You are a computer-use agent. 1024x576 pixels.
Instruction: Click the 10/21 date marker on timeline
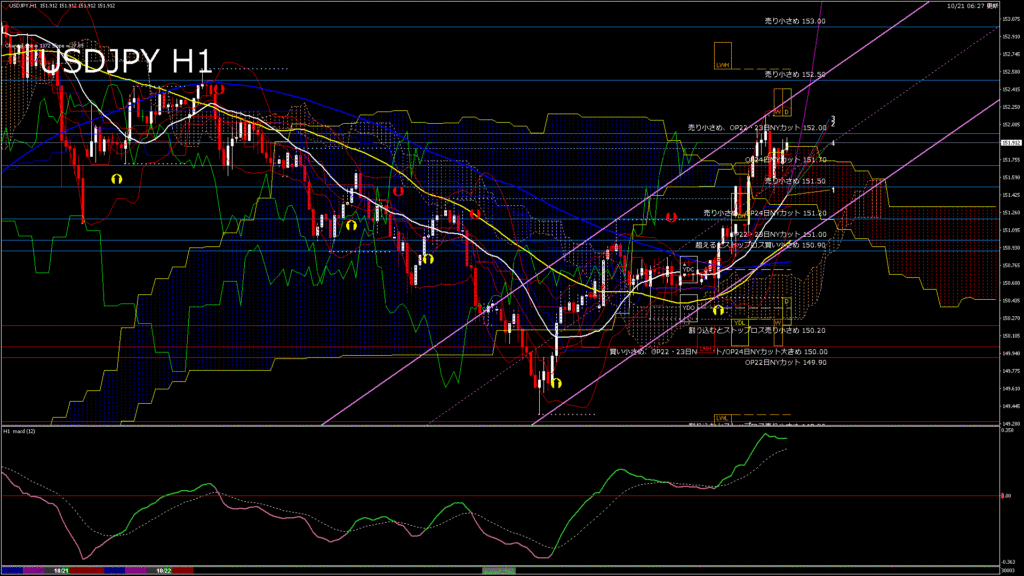[60, 570]
